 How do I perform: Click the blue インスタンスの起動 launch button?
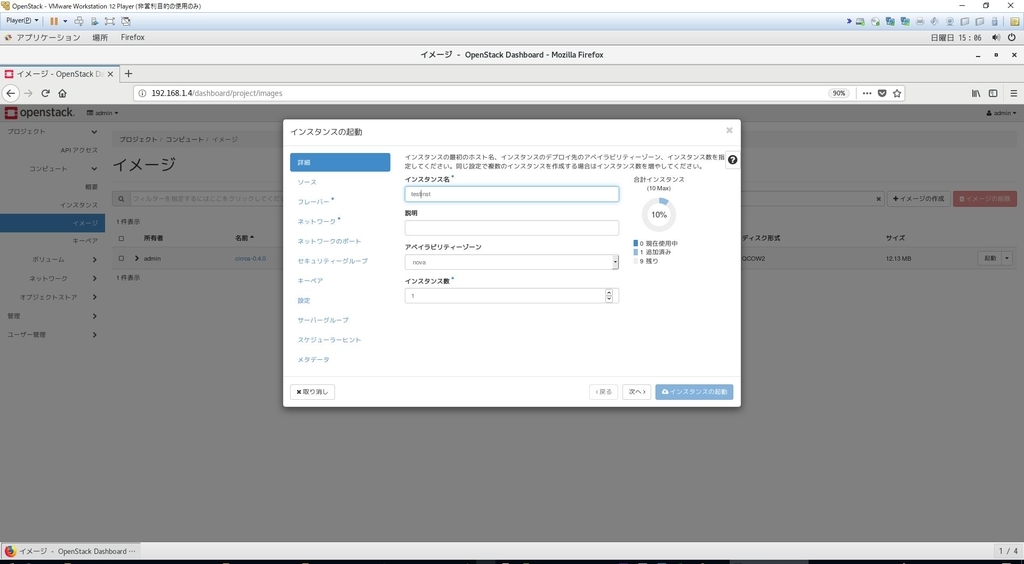pos(694,392)
